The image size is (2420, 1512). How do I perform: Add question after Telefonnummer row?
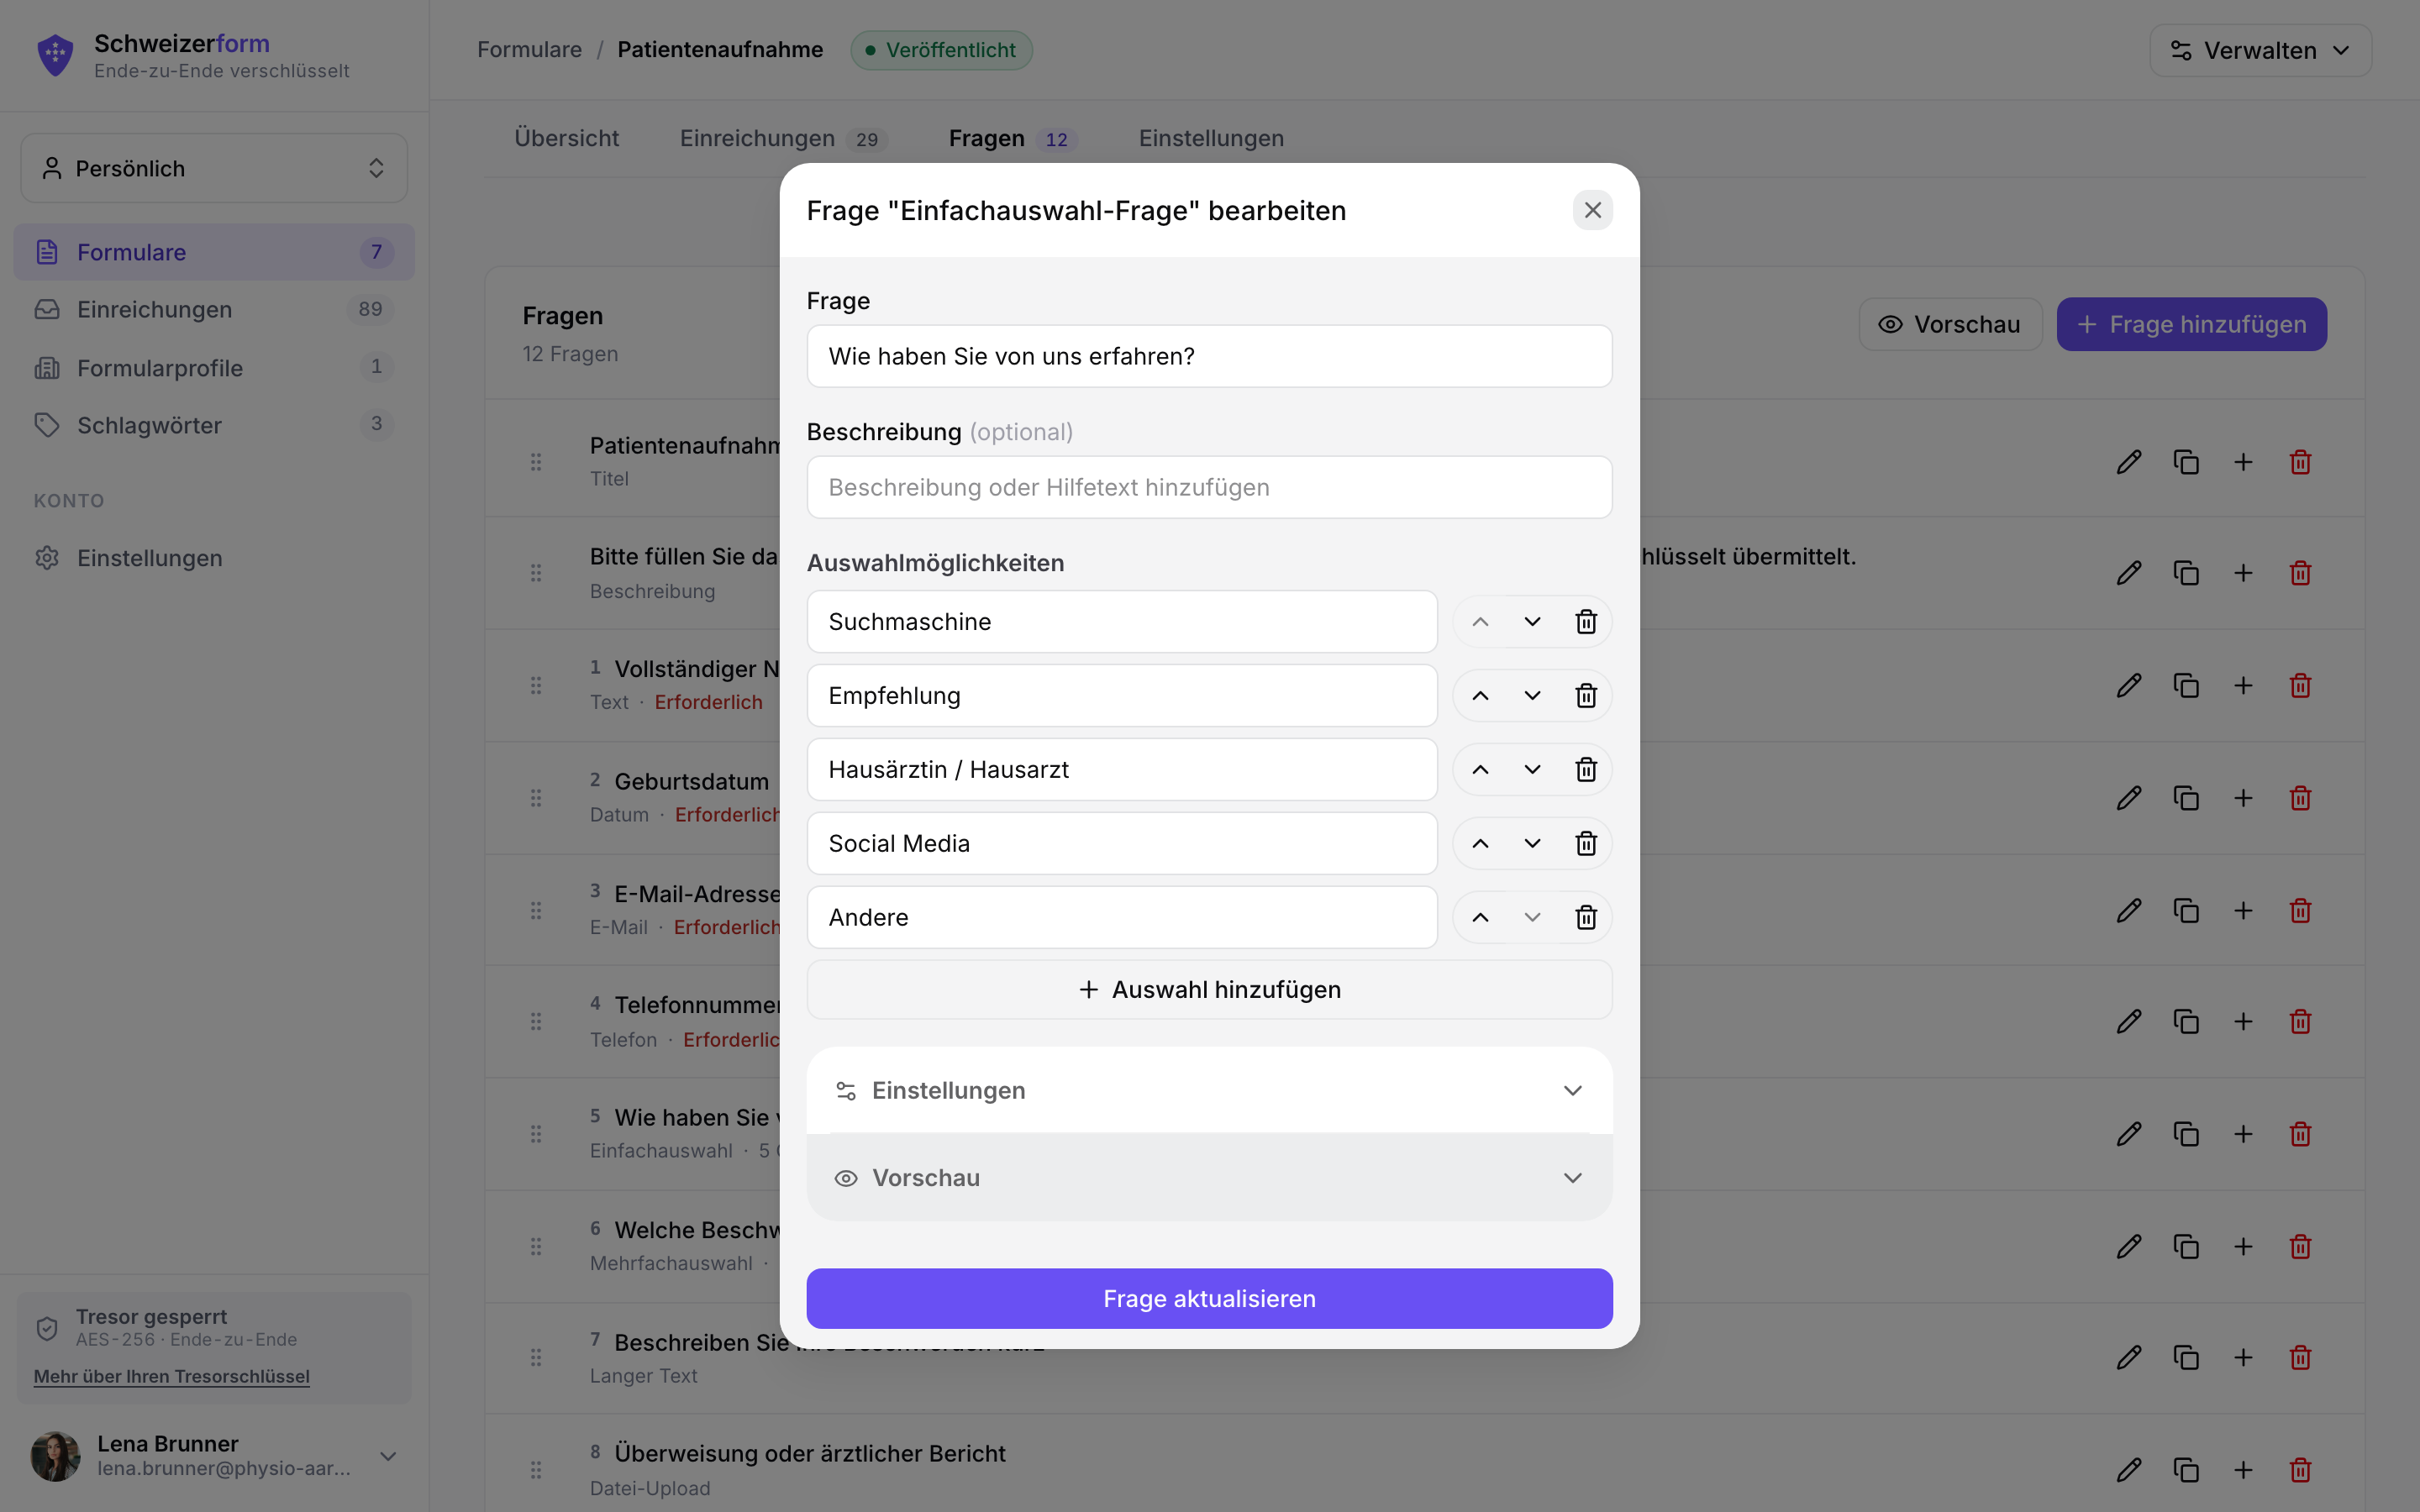[x=2243, y=1021]
